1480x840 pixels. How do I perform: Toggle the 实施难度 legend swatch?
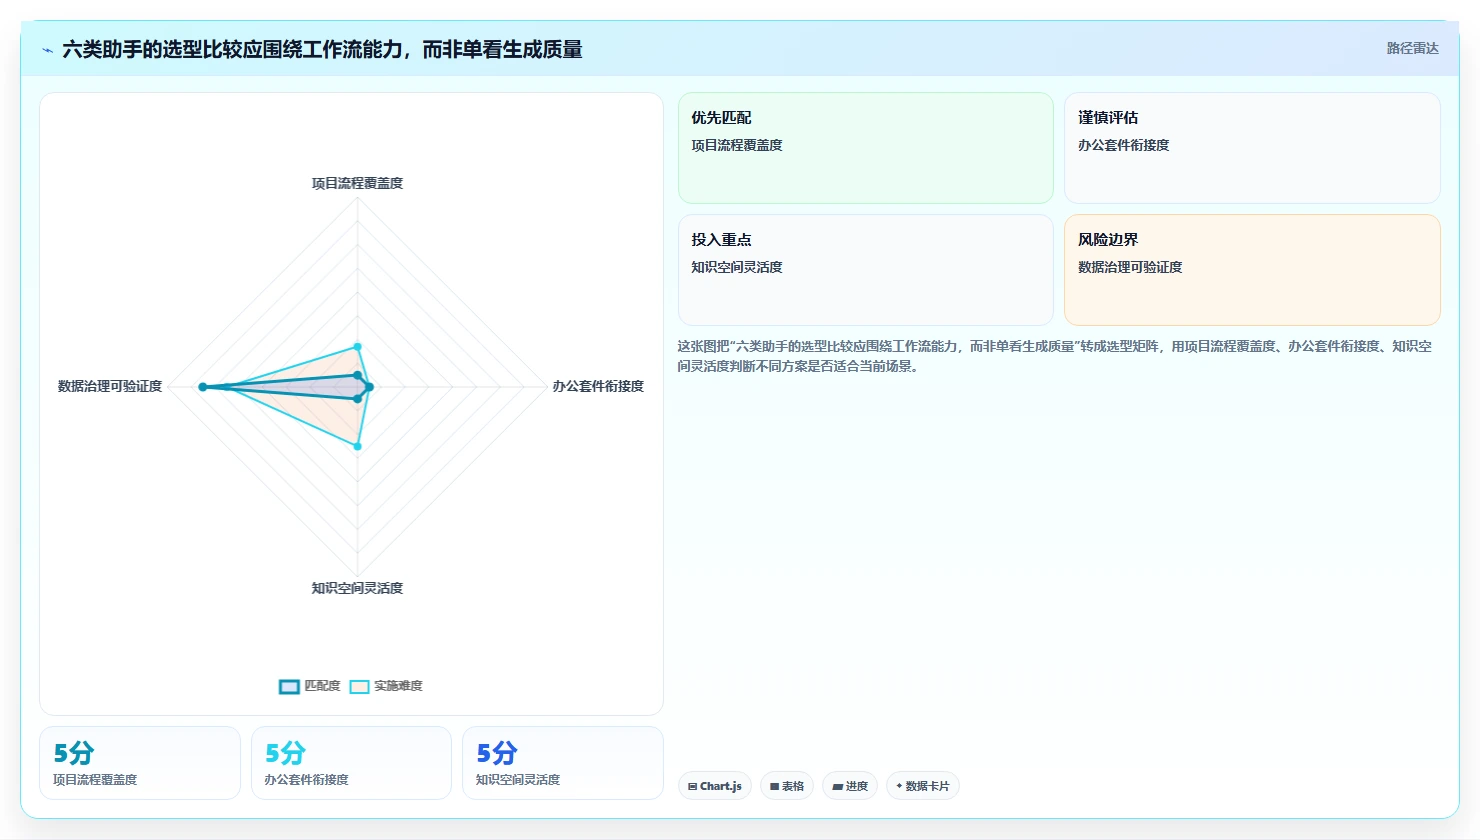(359, 686)
